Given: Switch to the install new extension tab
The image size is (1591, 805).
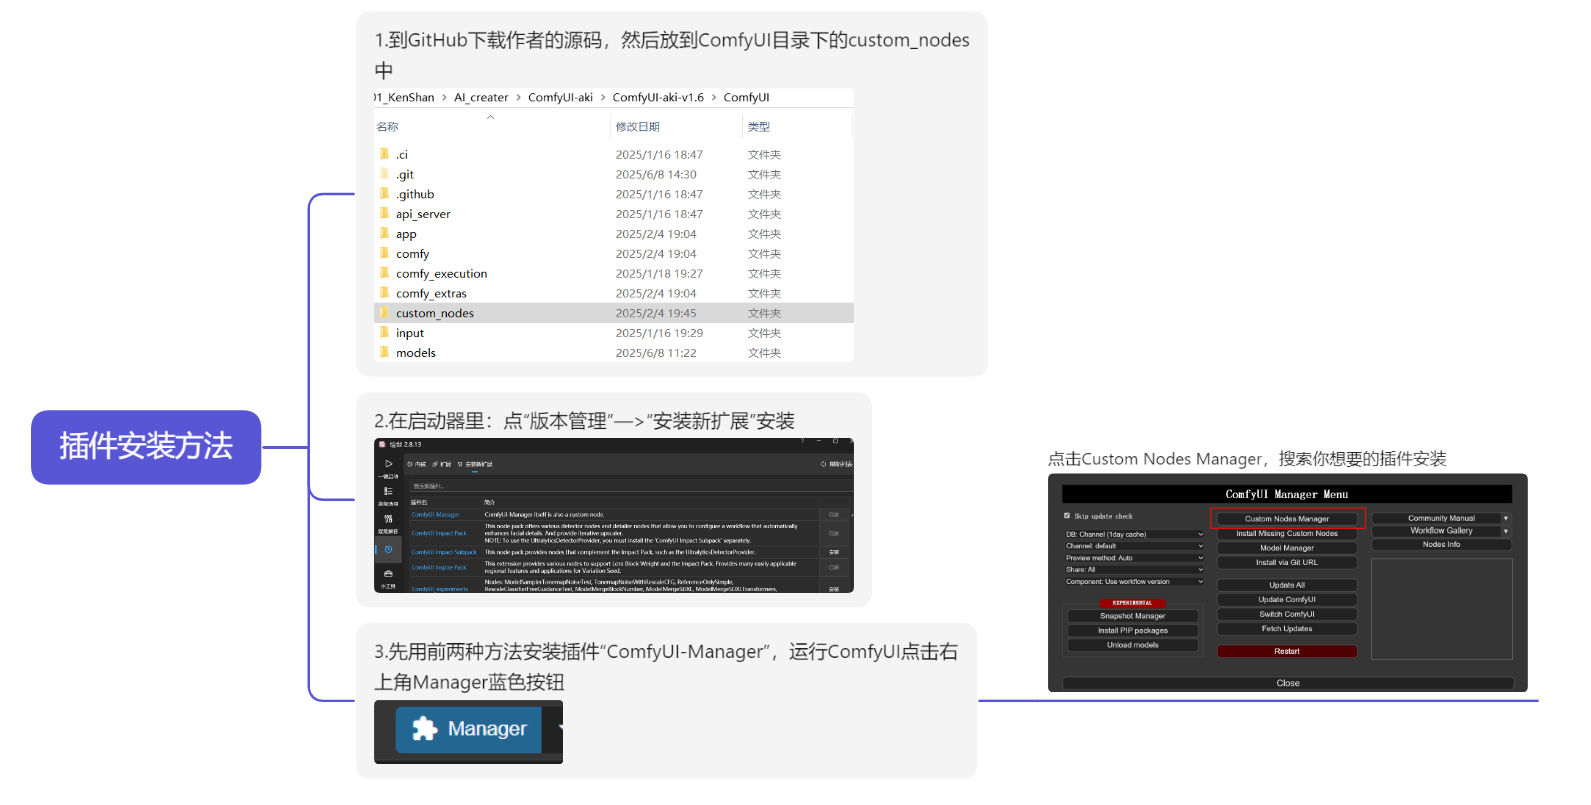Looking at the screenshot, I should [x=476, y=464].
